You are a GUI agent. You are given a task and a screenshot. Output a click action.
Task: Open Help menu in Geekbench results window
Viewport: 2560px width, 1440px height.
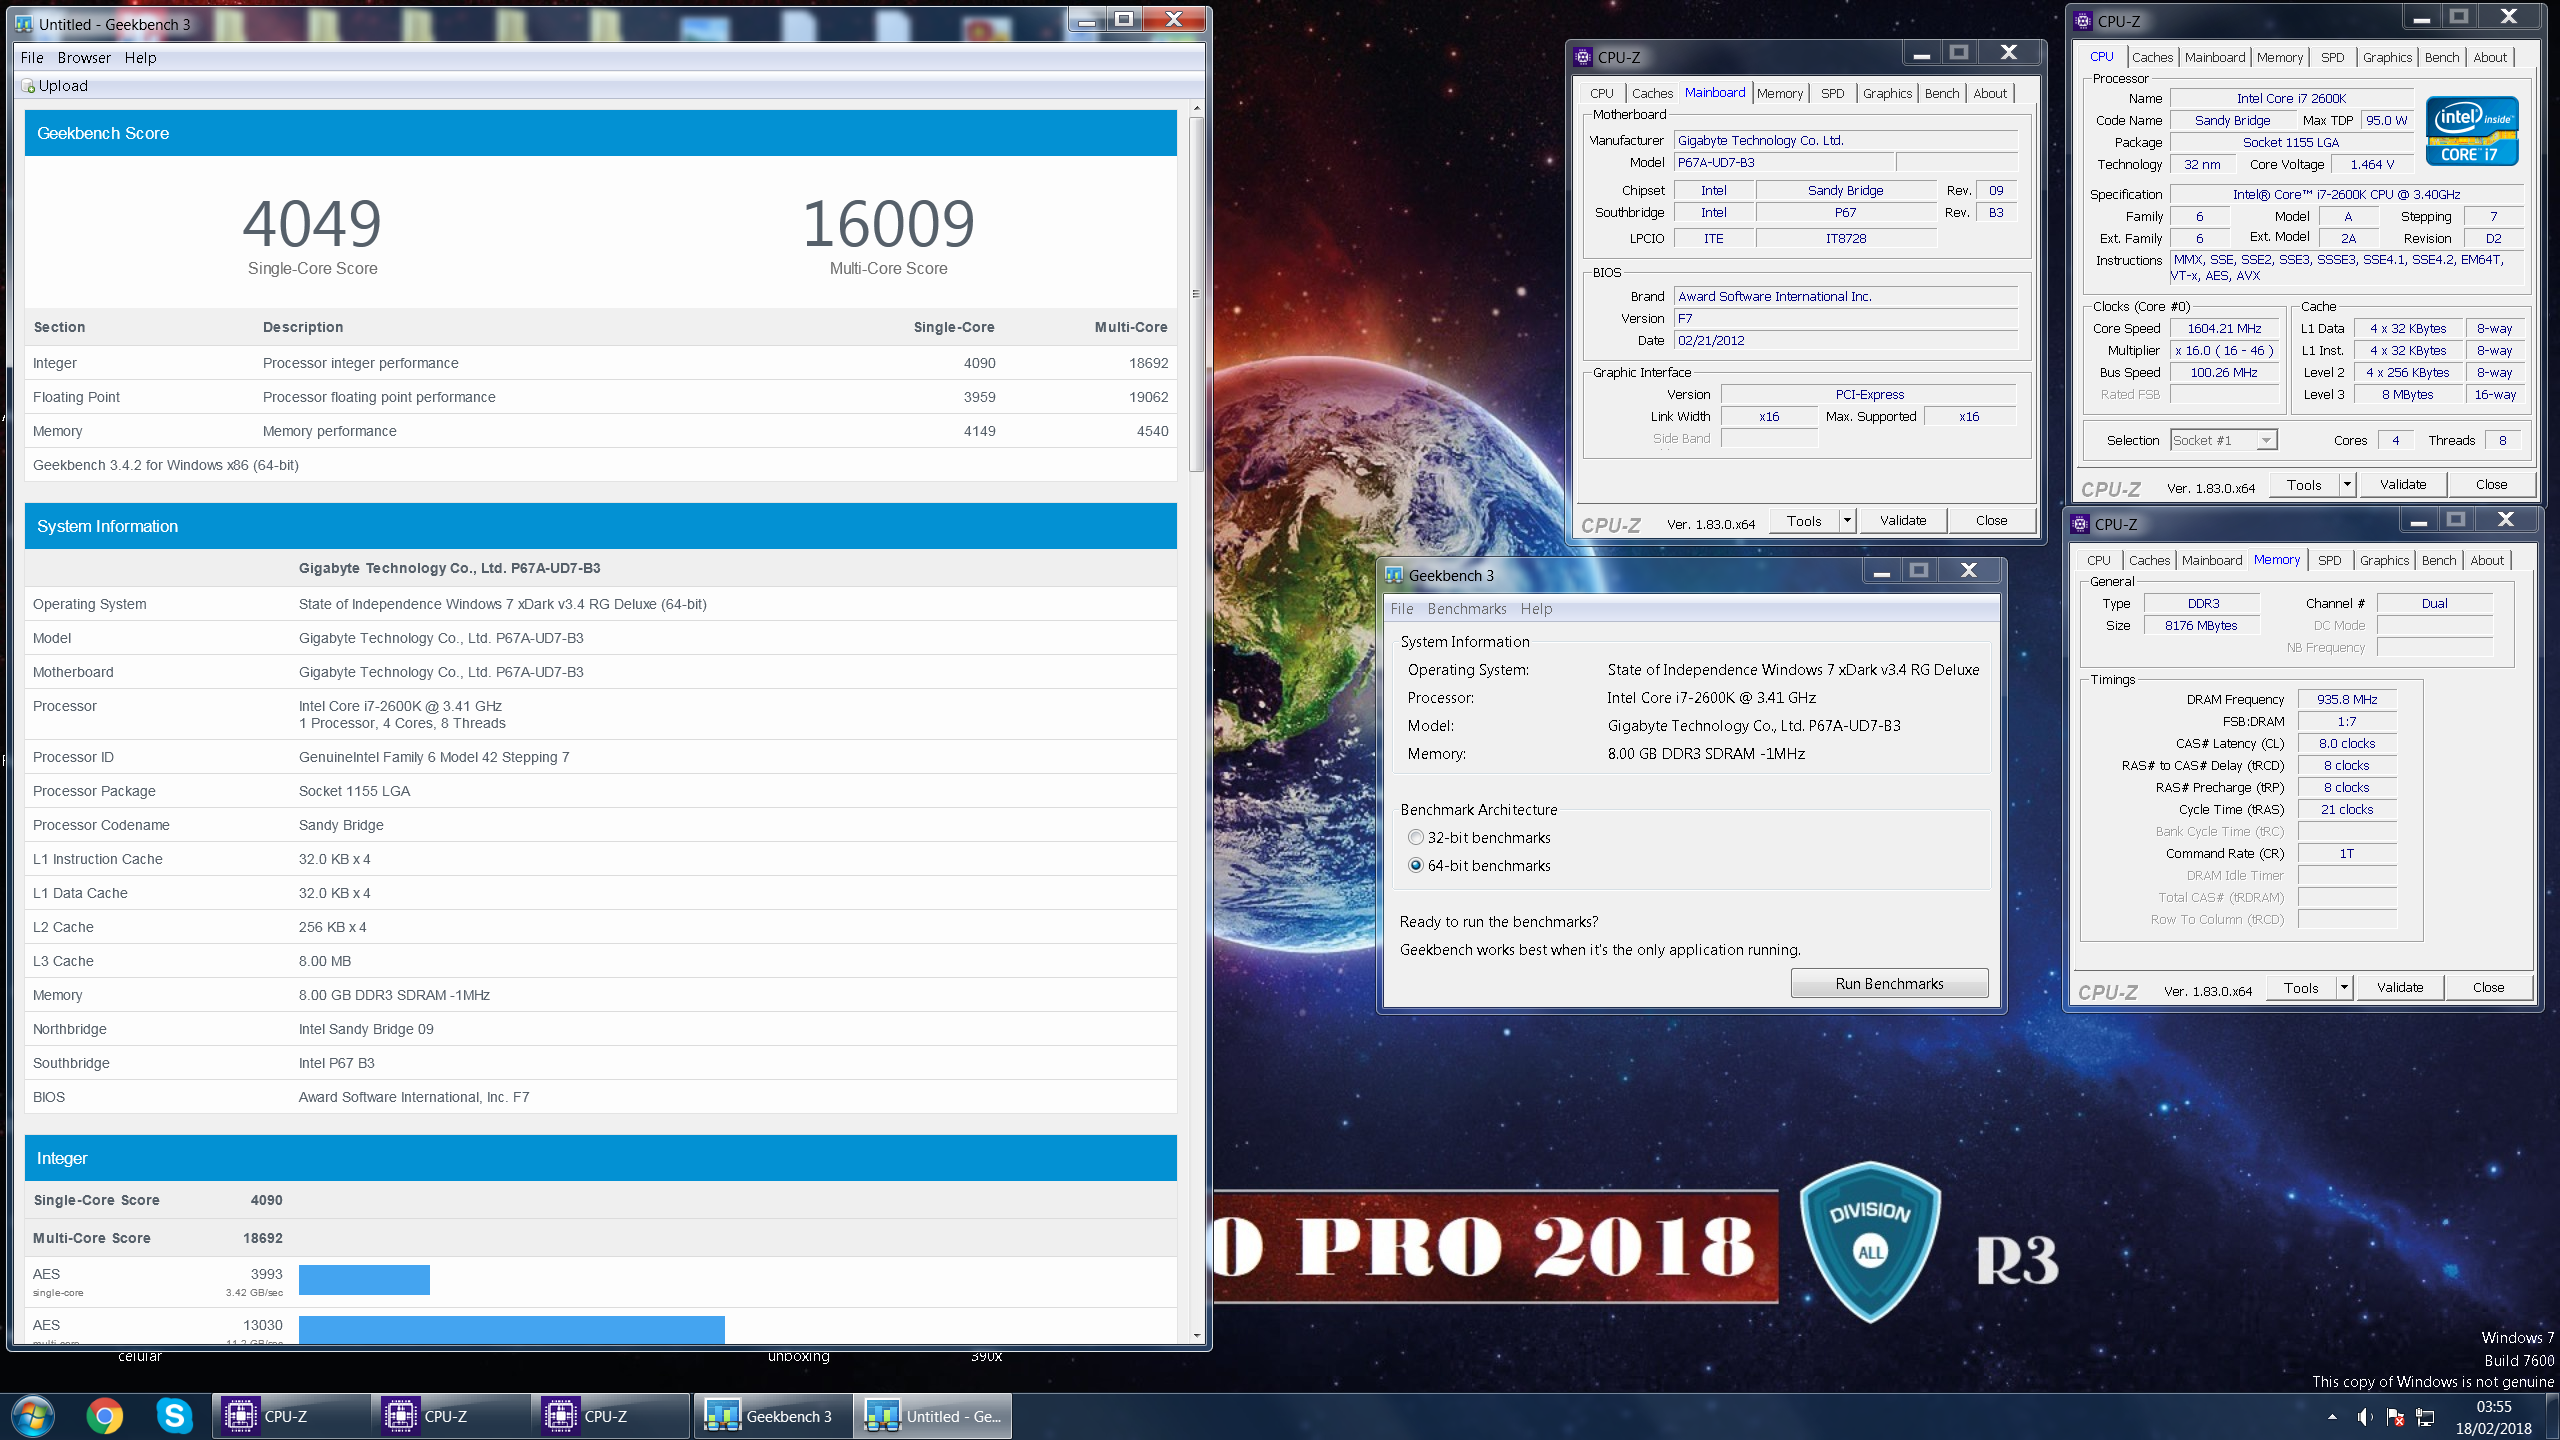point(140,57)
